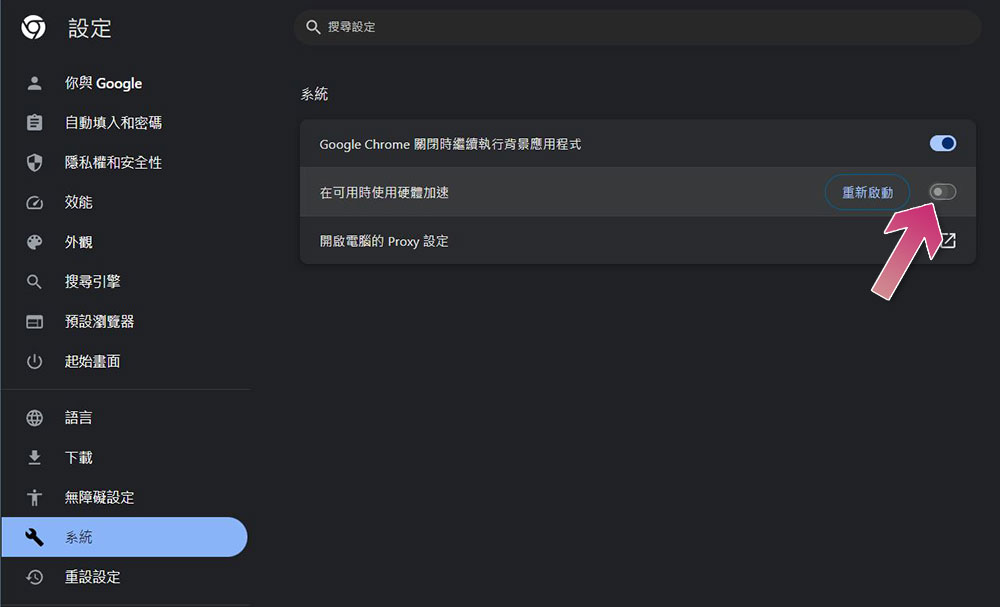
Task: Click the shield icon for 隱私權和安全性
Action: 34,163
